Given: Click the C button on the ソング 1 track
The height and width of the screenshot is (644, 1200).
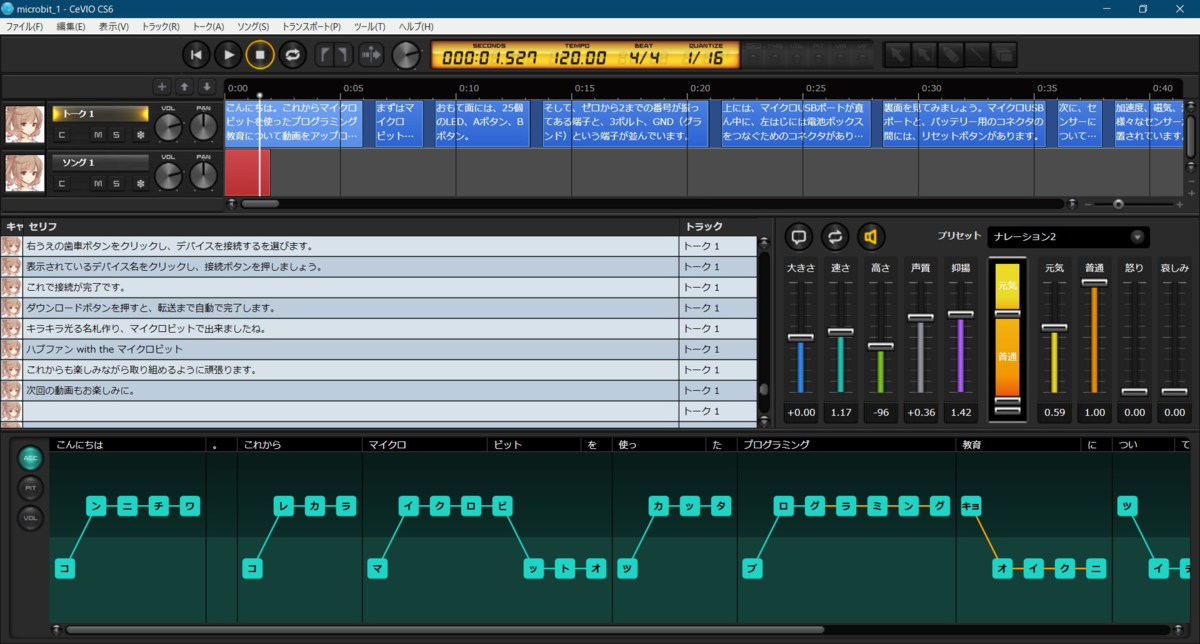Looking at the screenshot, I should click(62, 183).
